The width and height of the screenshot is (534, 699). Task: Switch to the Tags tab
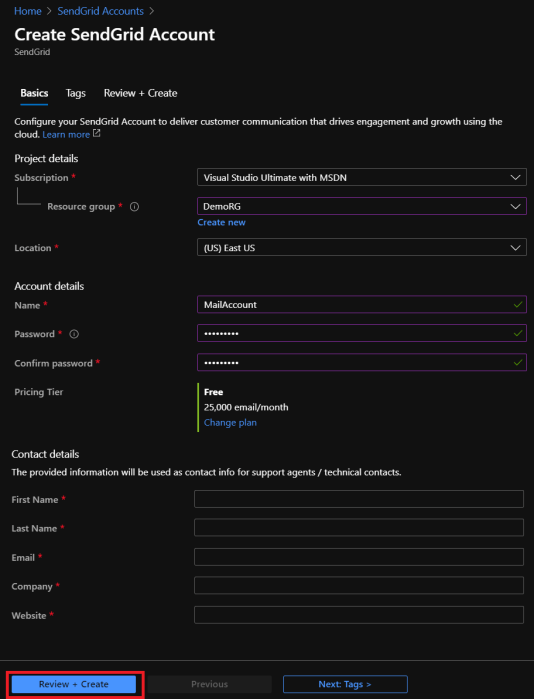(76, 93)
